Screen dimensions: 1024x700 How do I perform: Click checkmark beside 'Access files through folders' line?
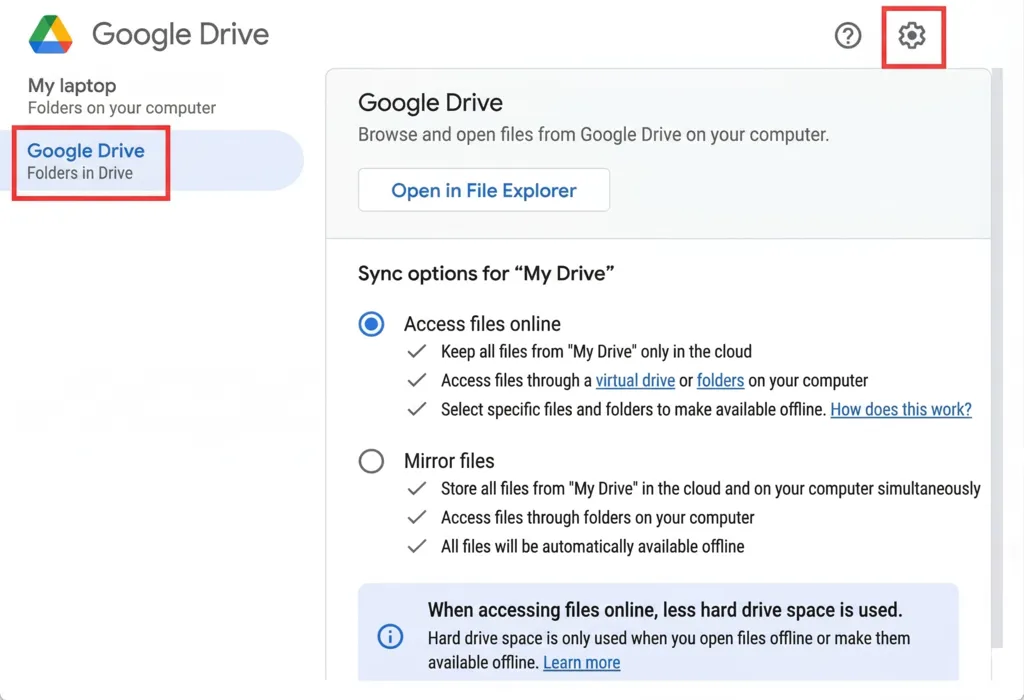[x=417, y=518]
